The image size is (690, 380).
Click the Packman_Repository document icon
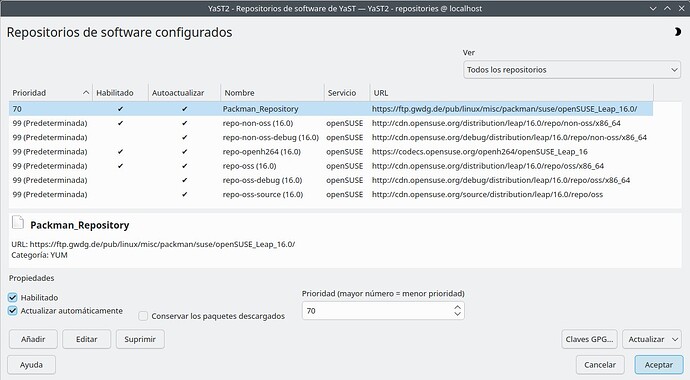coord(18,223)
